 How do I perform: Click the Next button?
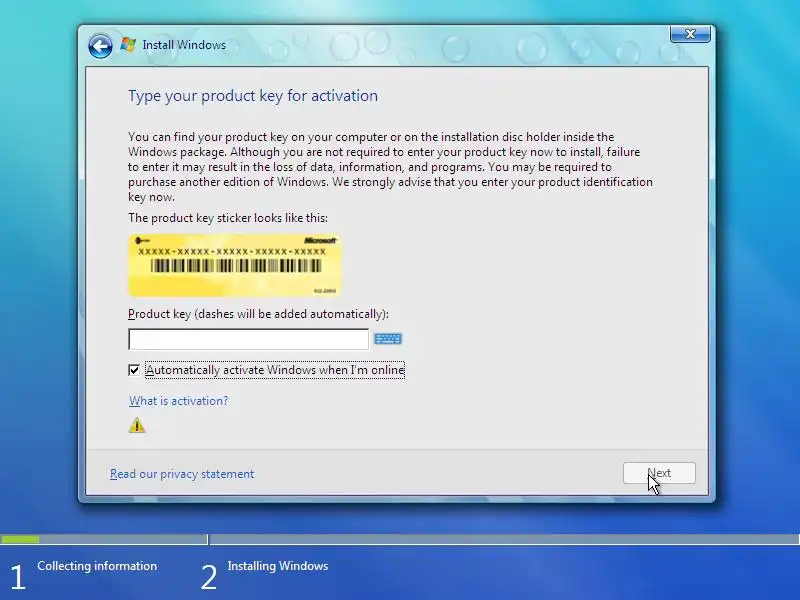659,473
